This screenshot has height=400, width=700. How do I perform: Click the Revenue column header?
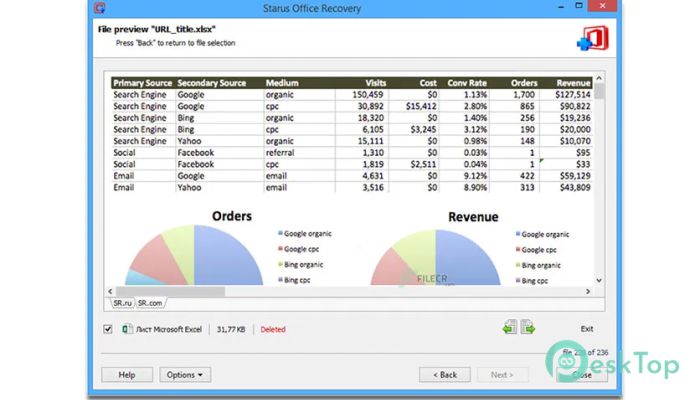573,83
